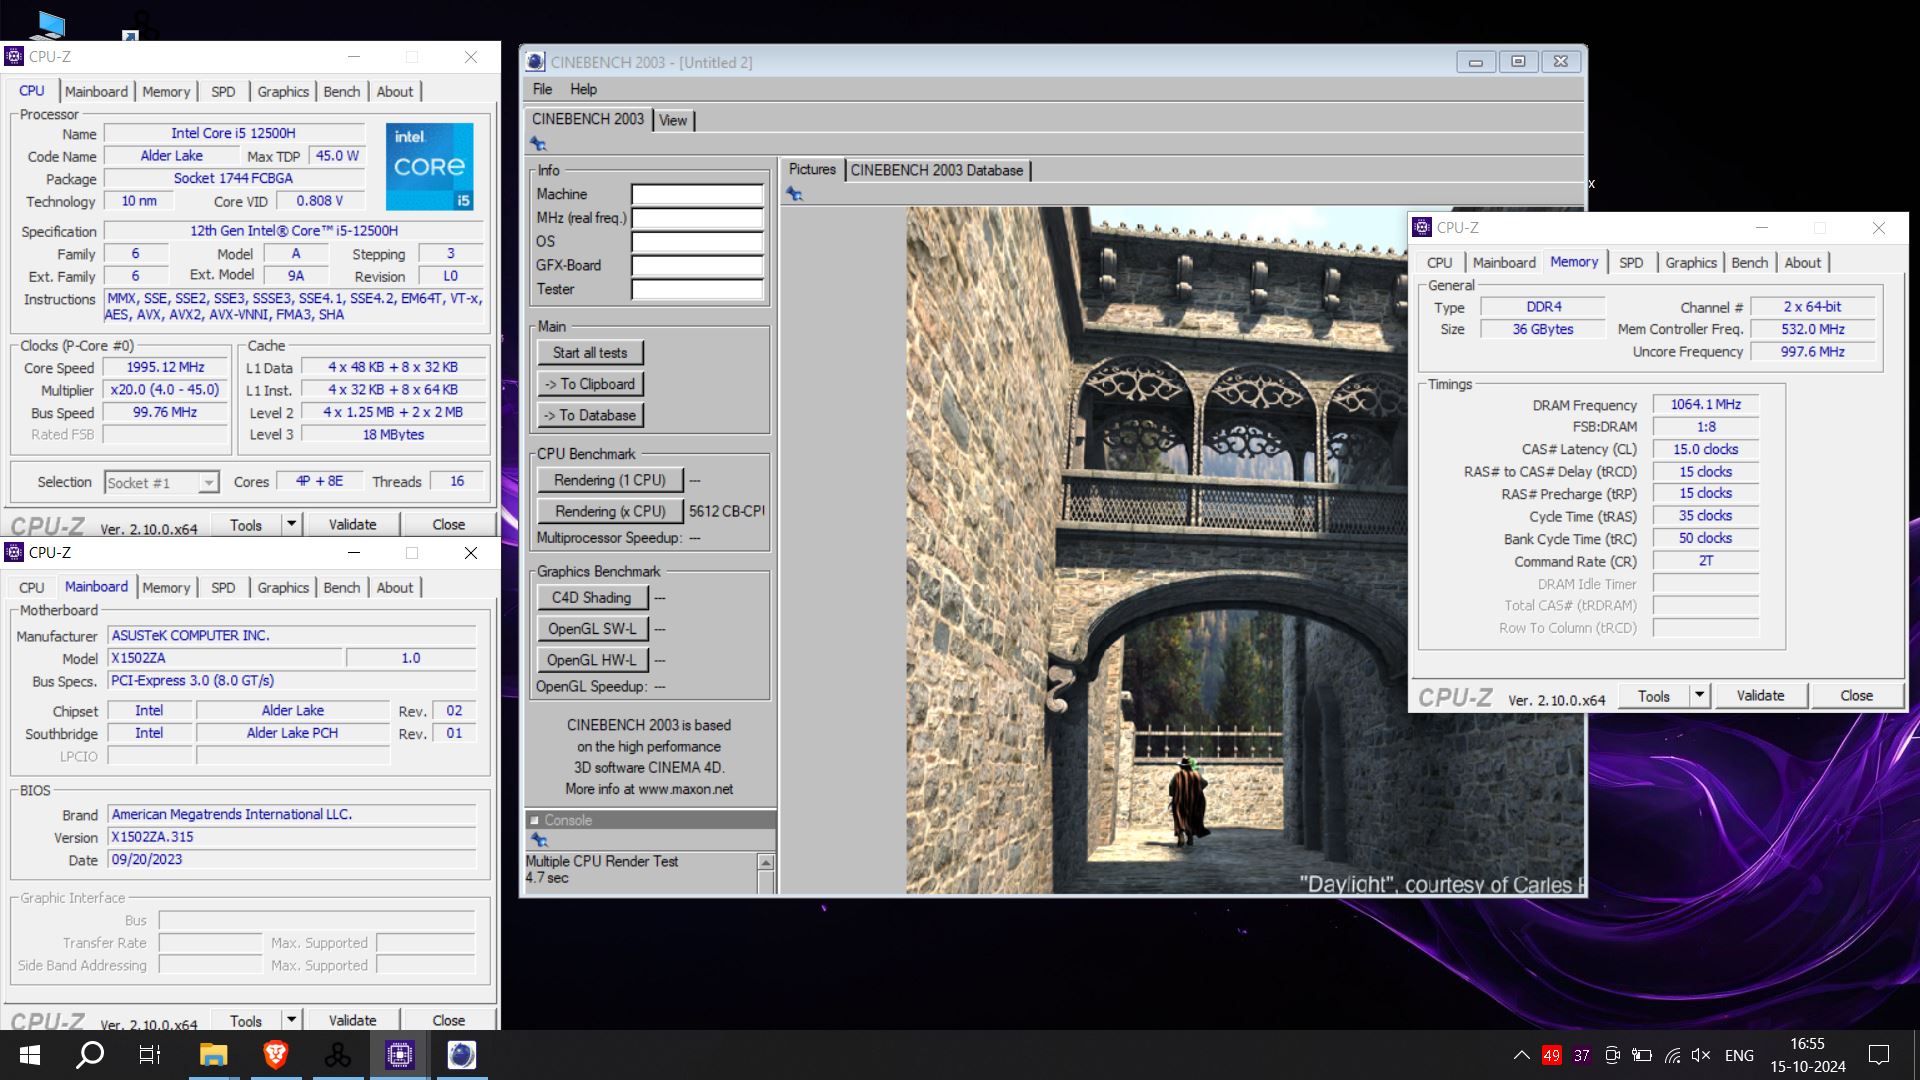Open the Windows Start menu

coord(30,1055)
